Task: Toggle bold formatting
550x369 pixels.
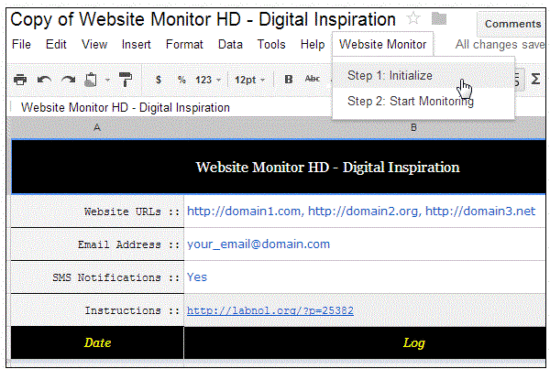Action: click(x=288, y=80)
